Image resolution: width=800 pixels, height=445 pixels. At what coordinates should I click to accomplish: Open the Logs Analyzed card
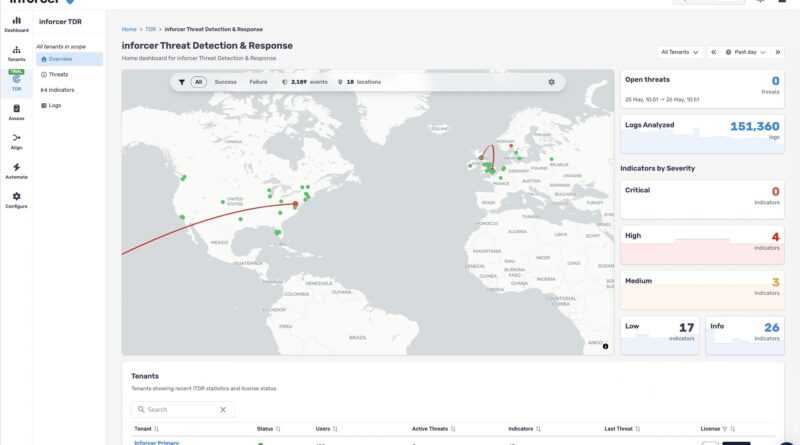point(702,134)
